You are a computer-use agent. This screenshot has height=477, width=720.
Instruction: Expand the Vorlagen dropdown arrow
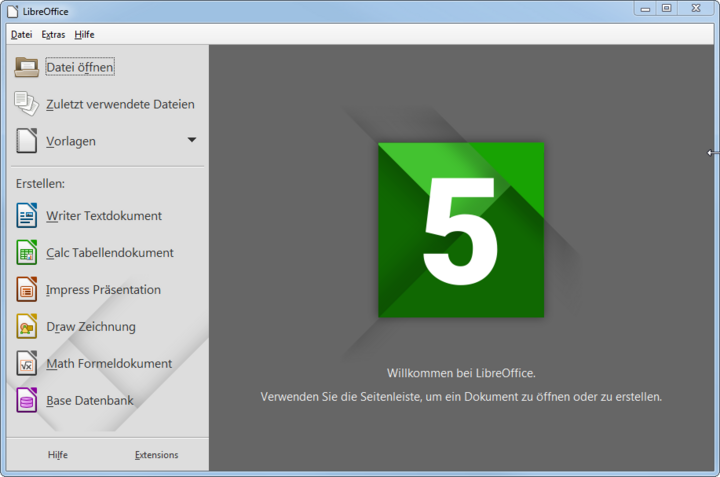pos(192,140)
